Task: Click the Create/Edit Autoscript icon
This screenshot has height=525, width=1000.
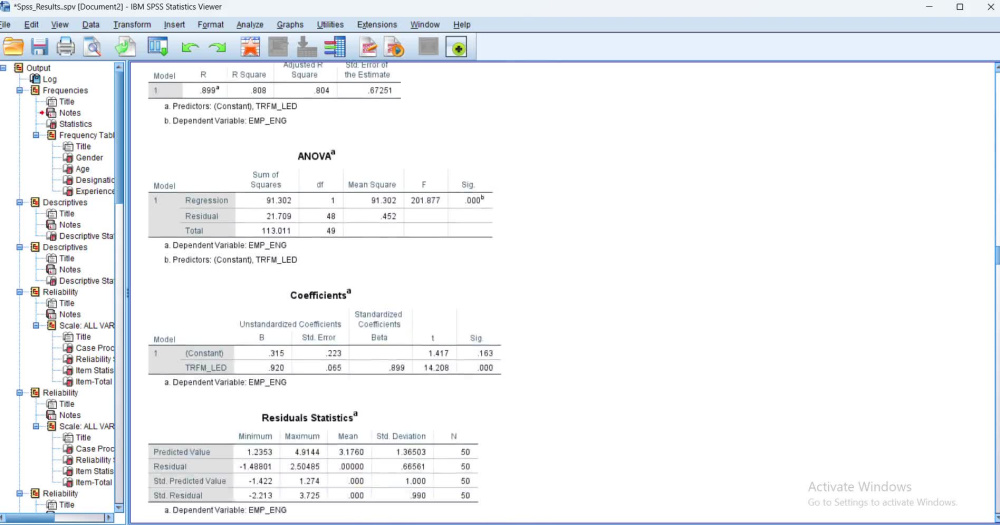Action: click(x=369, y=47)
